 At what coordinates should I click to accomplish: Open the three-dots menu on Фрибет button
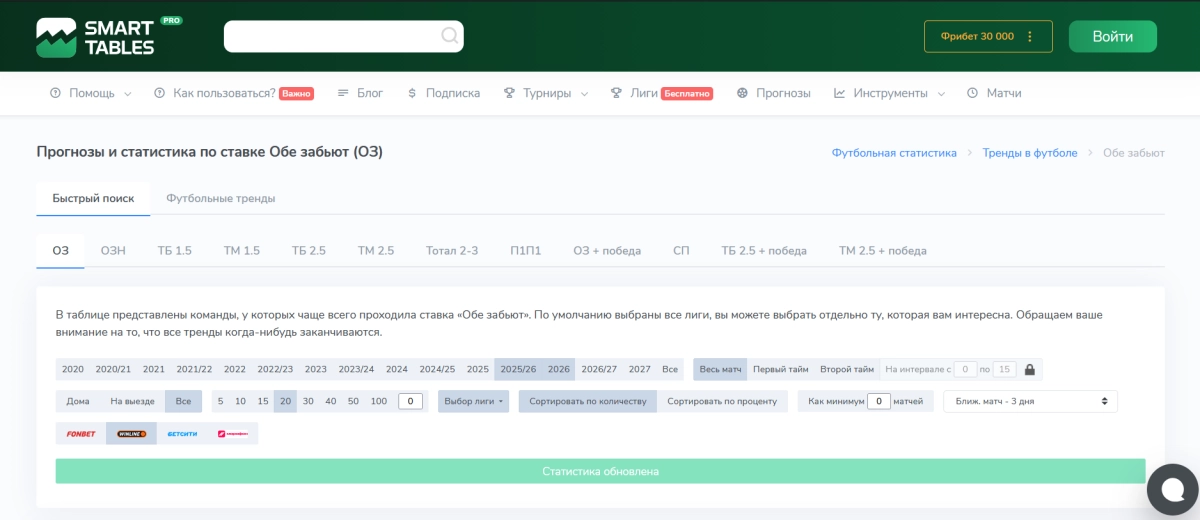1031,36
